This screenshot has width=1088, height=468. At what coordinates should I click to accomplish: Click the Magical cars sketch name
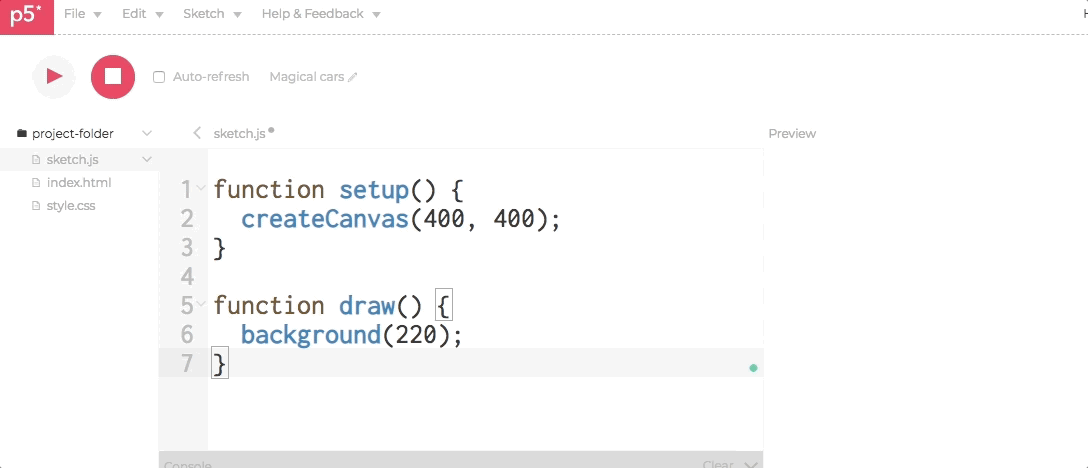click(x=306, y=77)
